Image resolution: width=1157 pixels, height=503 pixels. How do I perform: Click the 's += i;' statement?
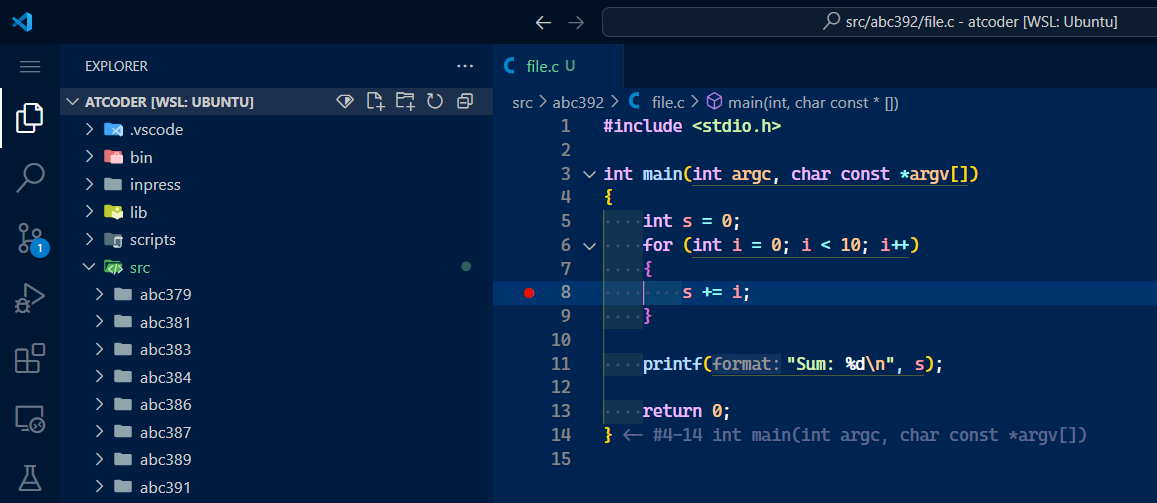point(716,293)
